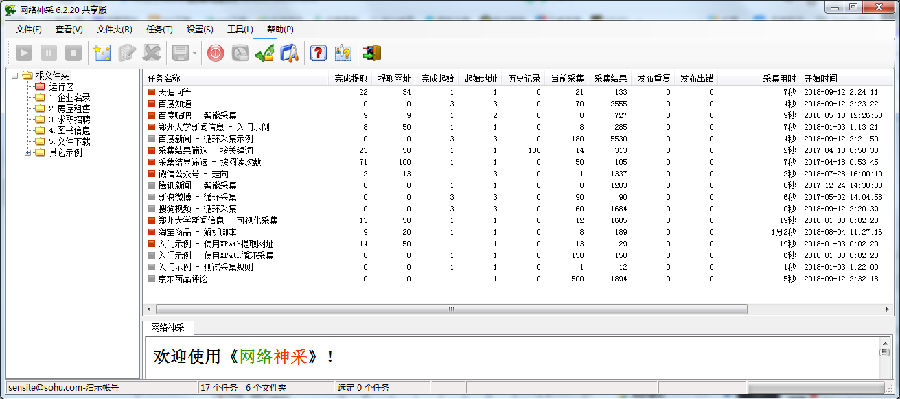Click the blue folders with rocket icon

point(289,53)
